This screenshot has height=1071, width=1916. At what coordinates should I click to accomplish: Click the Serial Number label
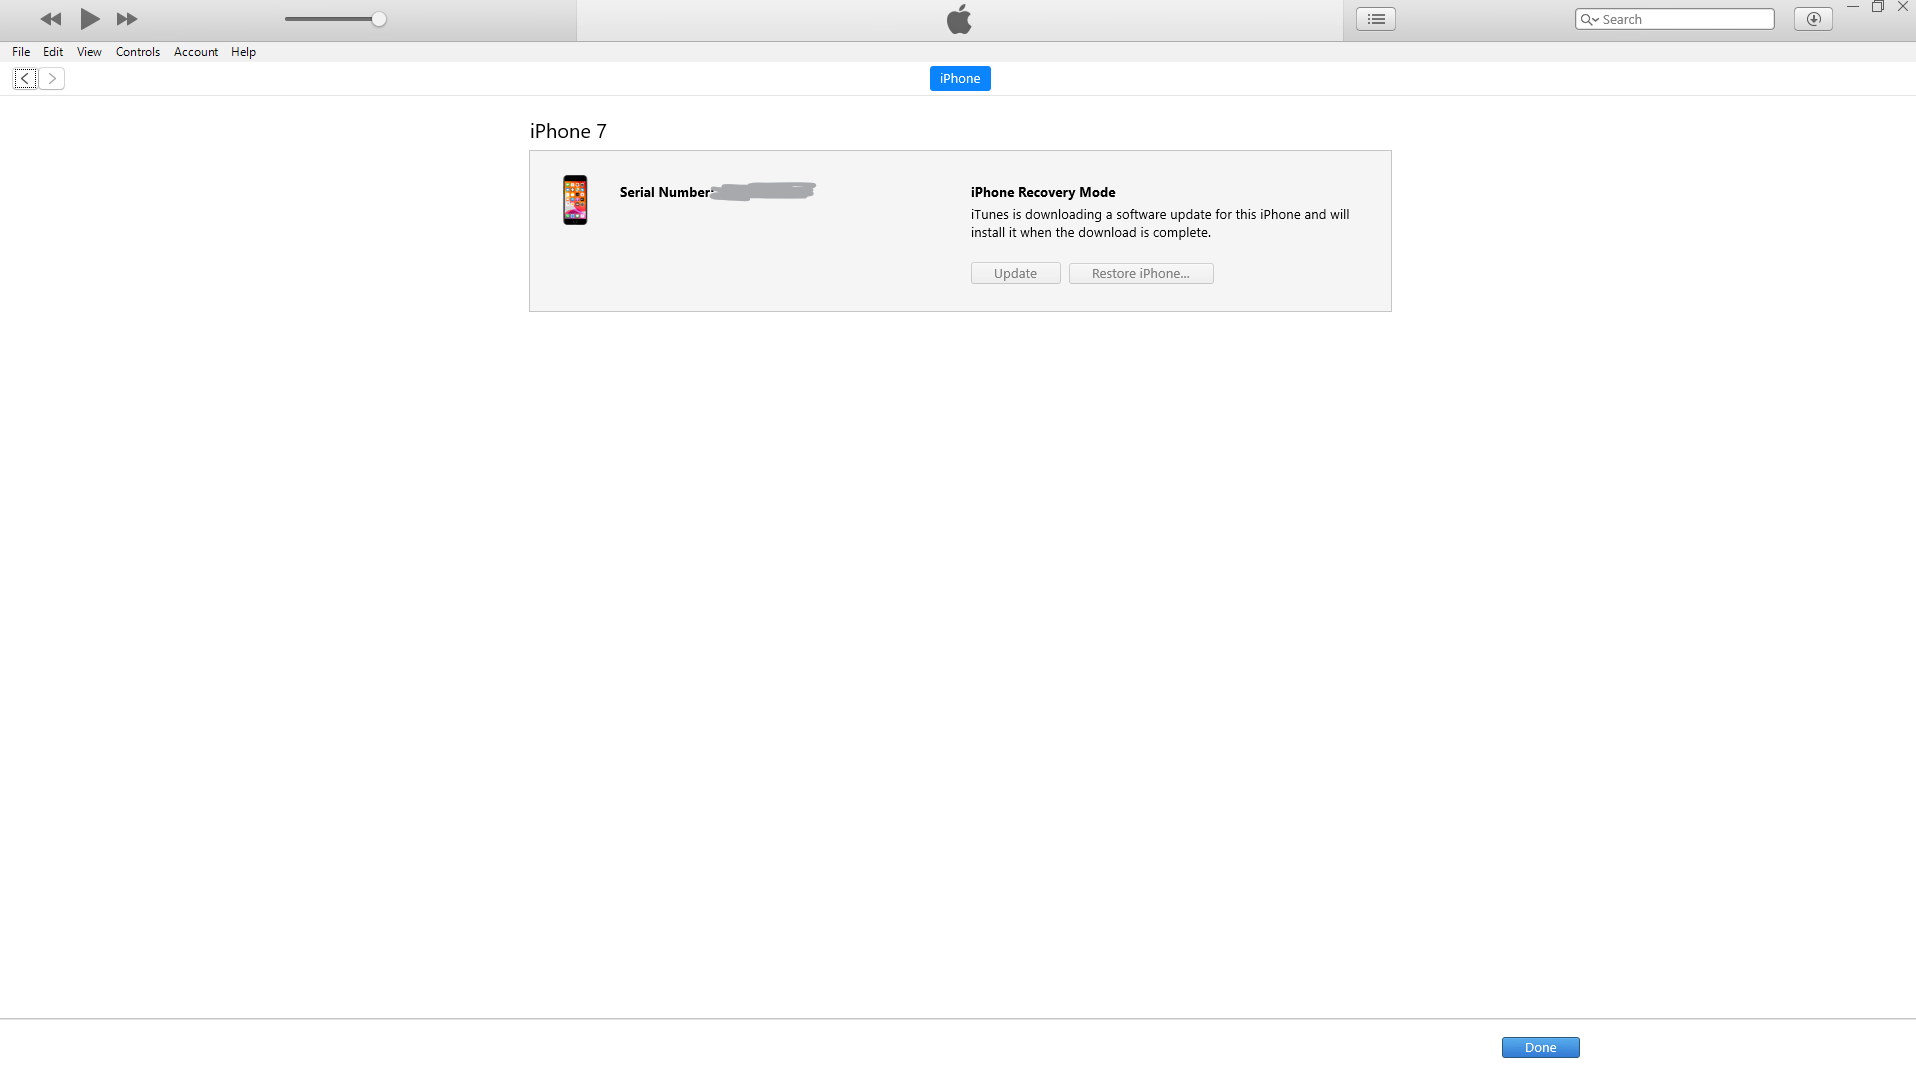pos(665,192)
